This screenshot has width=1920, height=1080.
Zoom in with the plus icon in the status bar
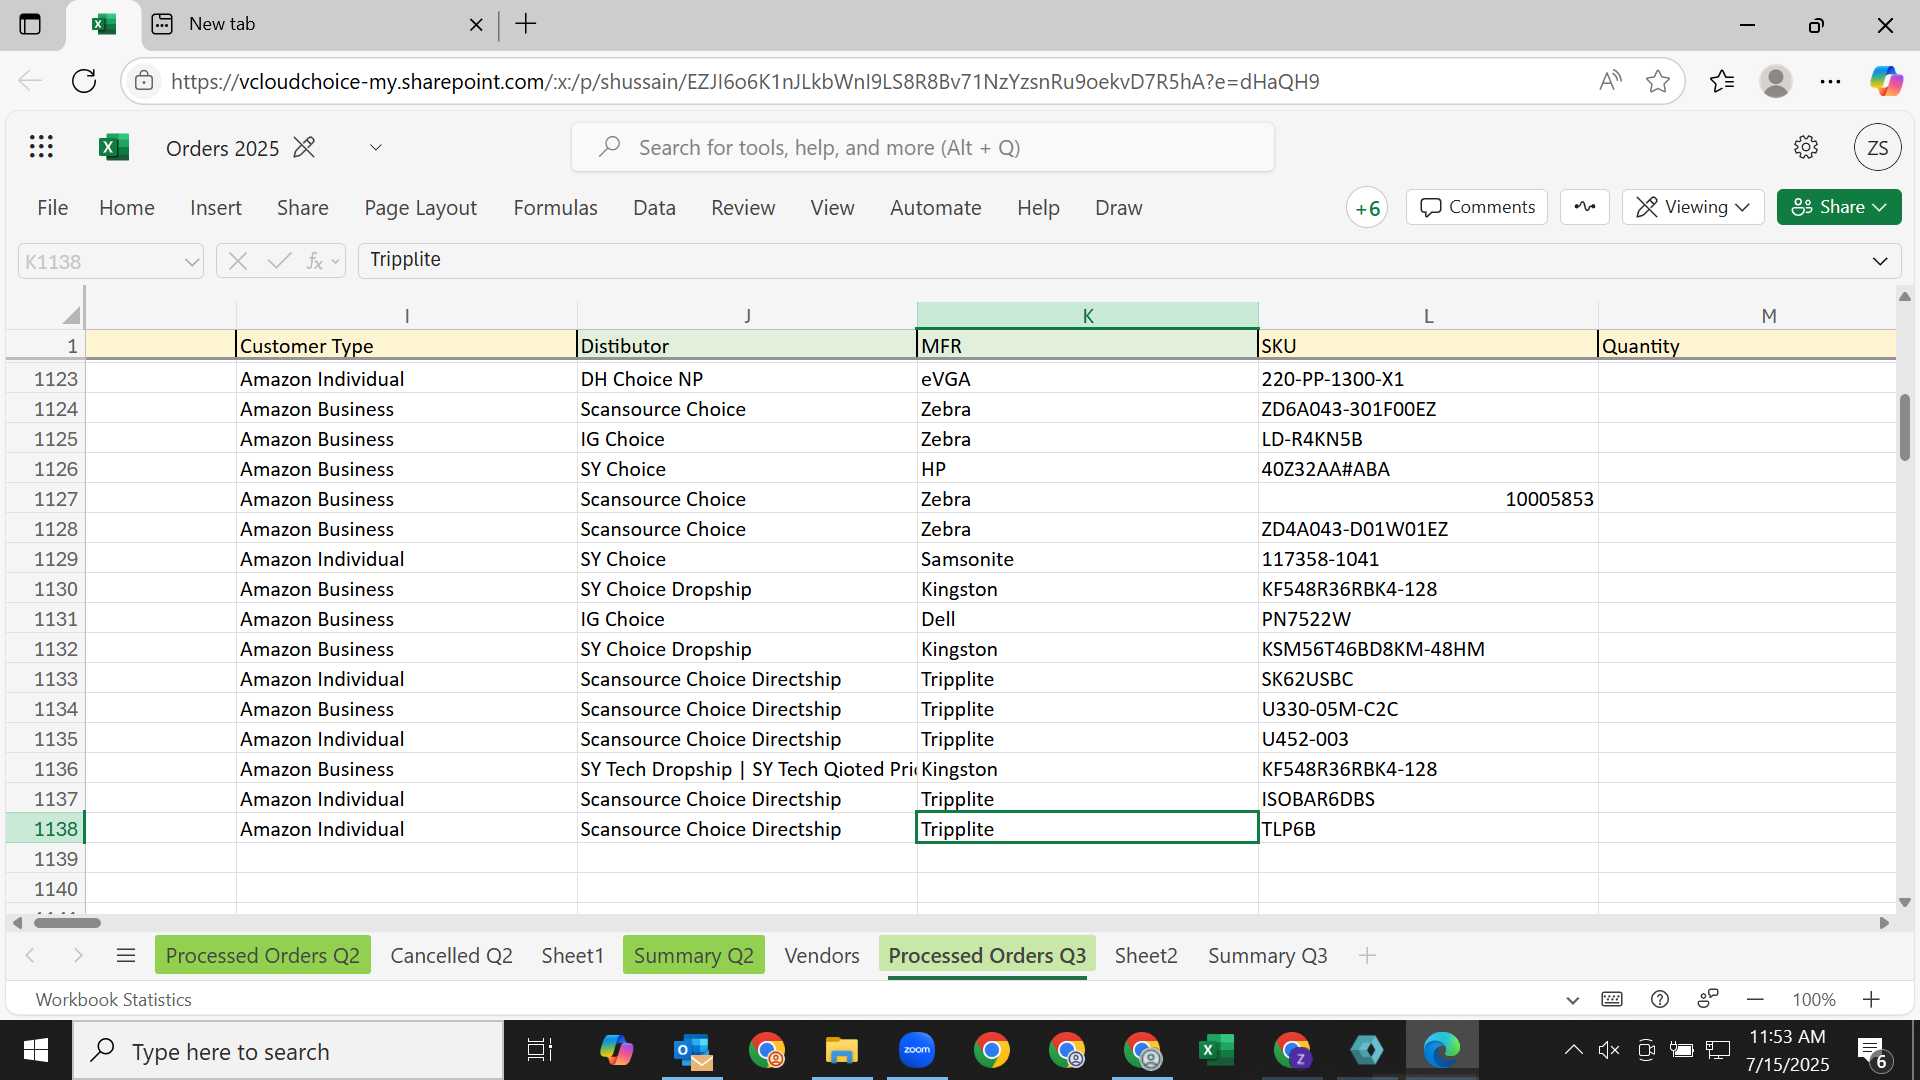[x=1871, y=999]
